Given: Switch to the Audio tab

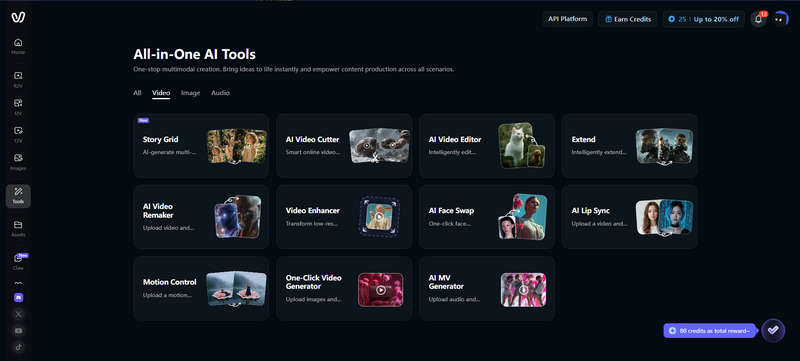Looking at the screenshot, I should [220, 93].
